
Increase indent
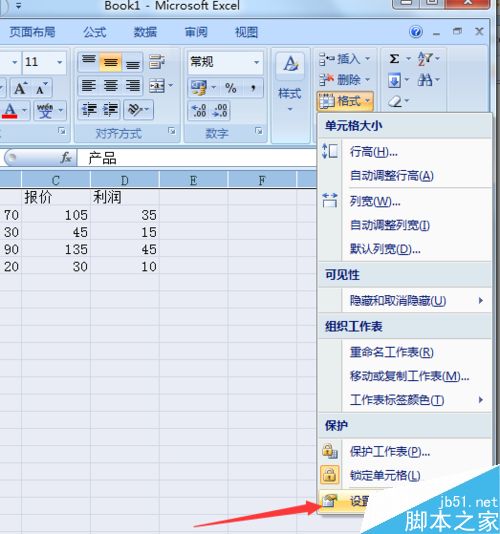pyautogui.click(x=110, y=110)
